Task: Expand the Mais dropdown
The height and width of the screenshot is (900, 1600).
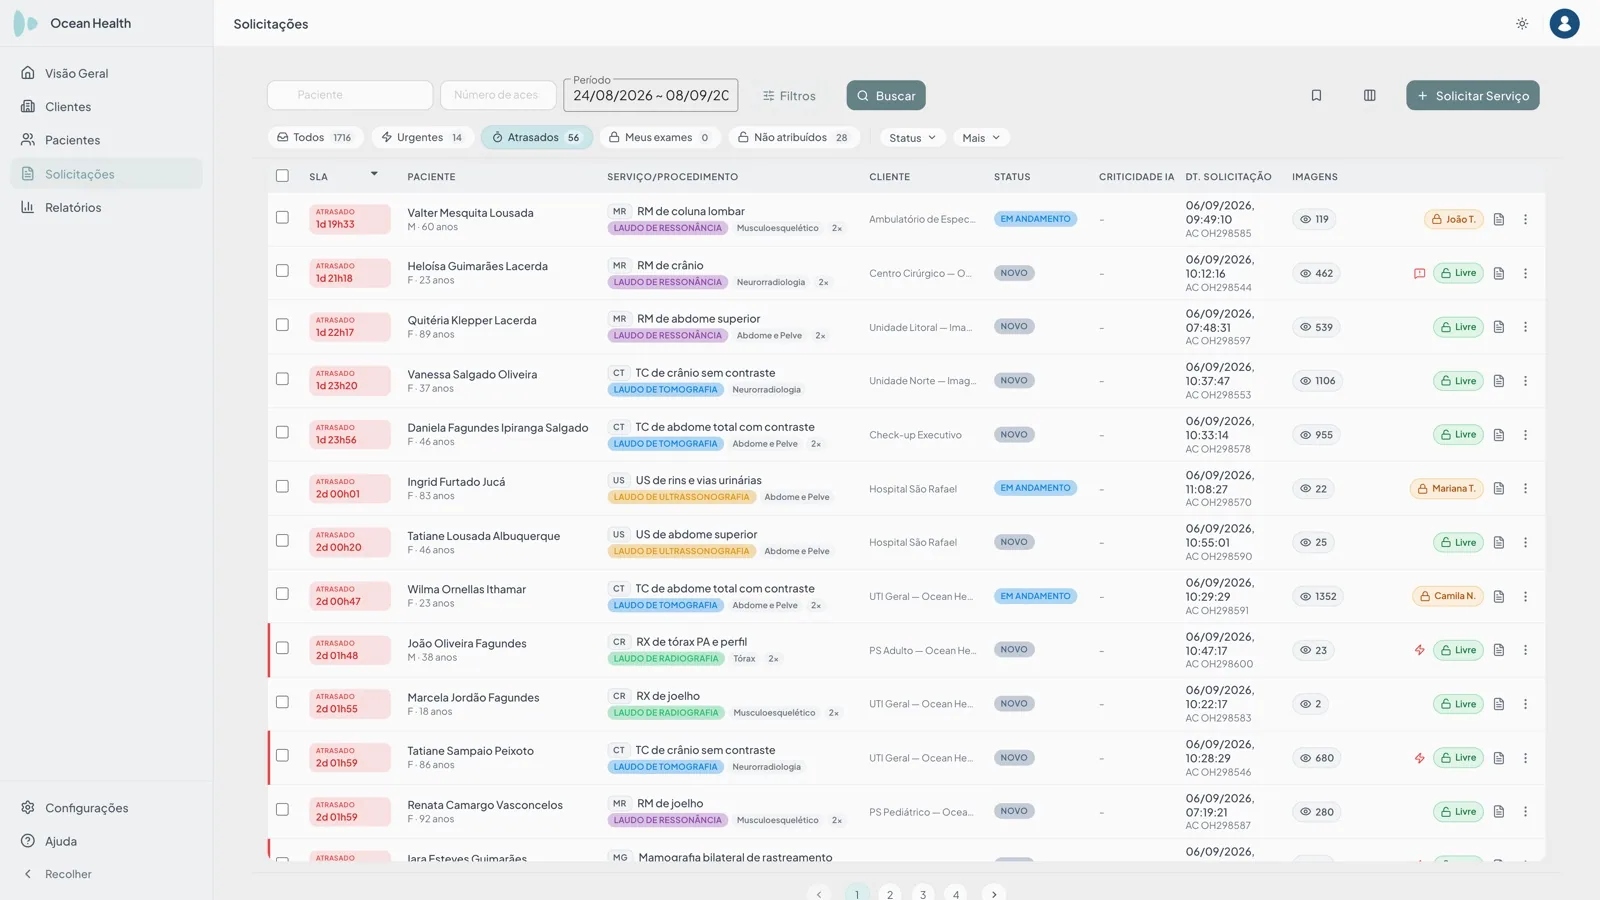Action: pos(981,138)
